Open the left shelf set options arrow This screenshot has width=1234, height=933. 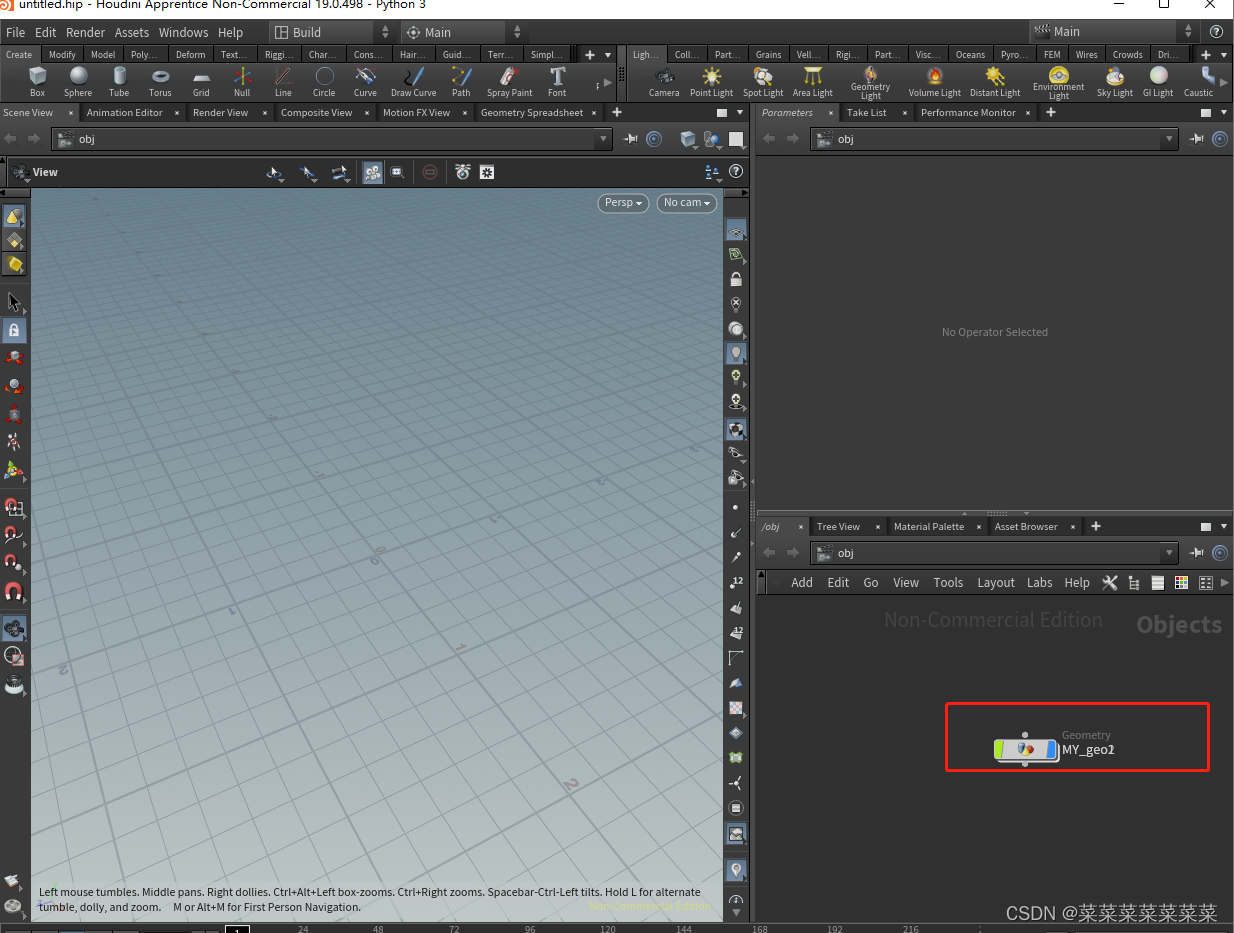(x=608, y=55)
